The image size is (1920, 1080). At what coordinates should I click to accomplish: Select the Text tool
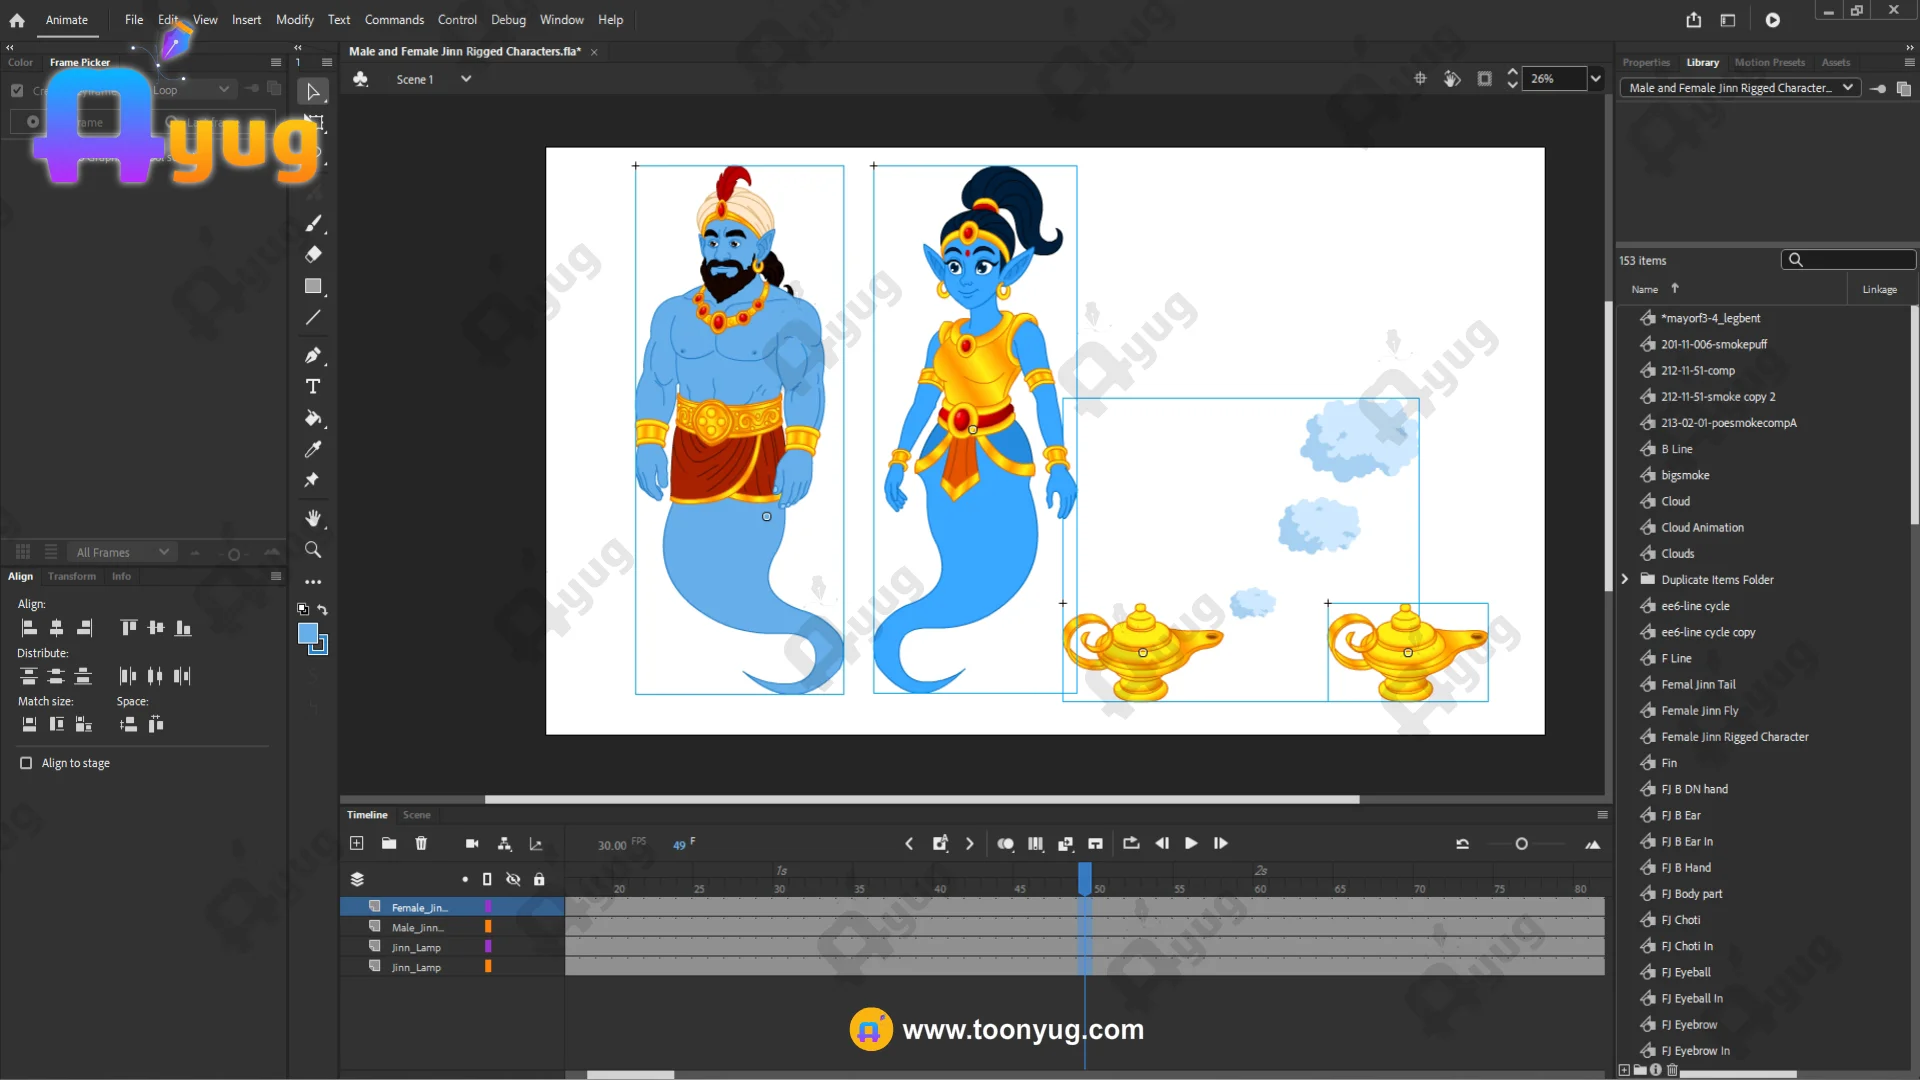pos(313,387)
